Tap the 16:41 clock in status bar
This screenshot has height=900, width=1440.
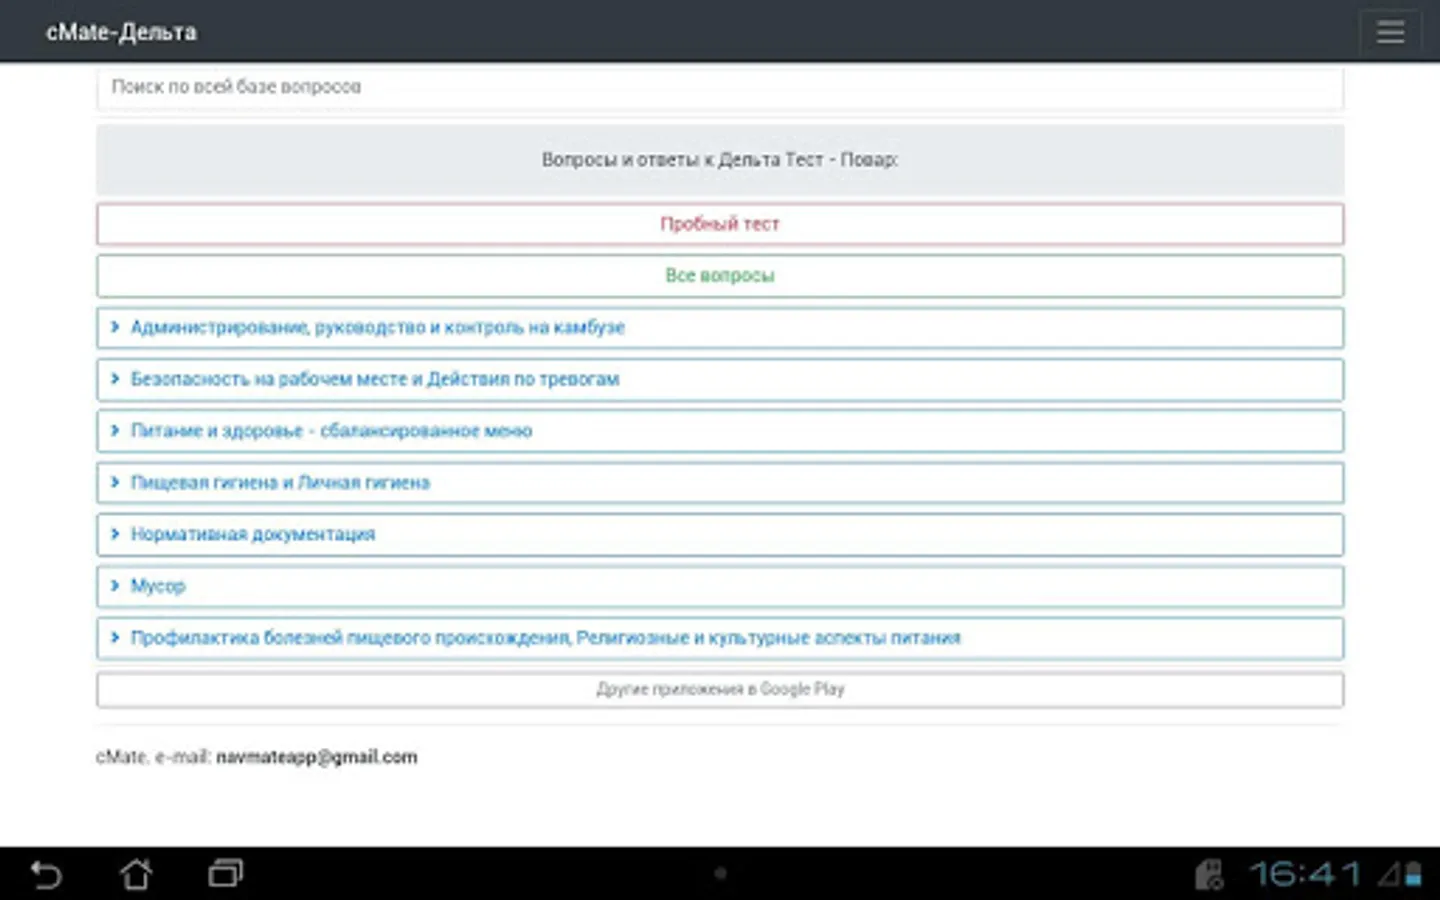[x=1305, y=874]
